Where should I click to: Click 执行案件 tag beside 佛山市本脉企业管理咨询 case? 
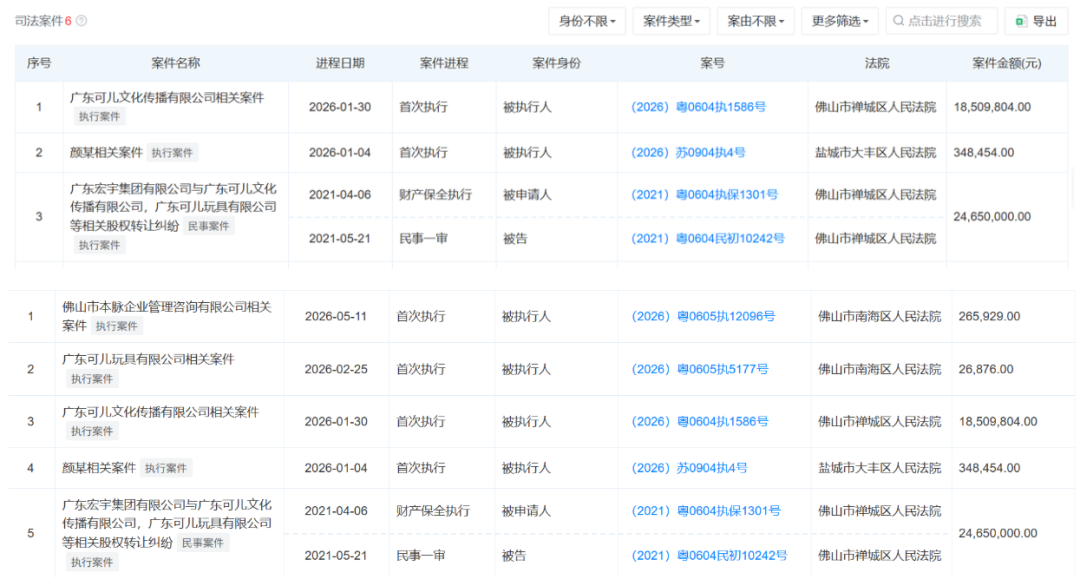(116, 326)
